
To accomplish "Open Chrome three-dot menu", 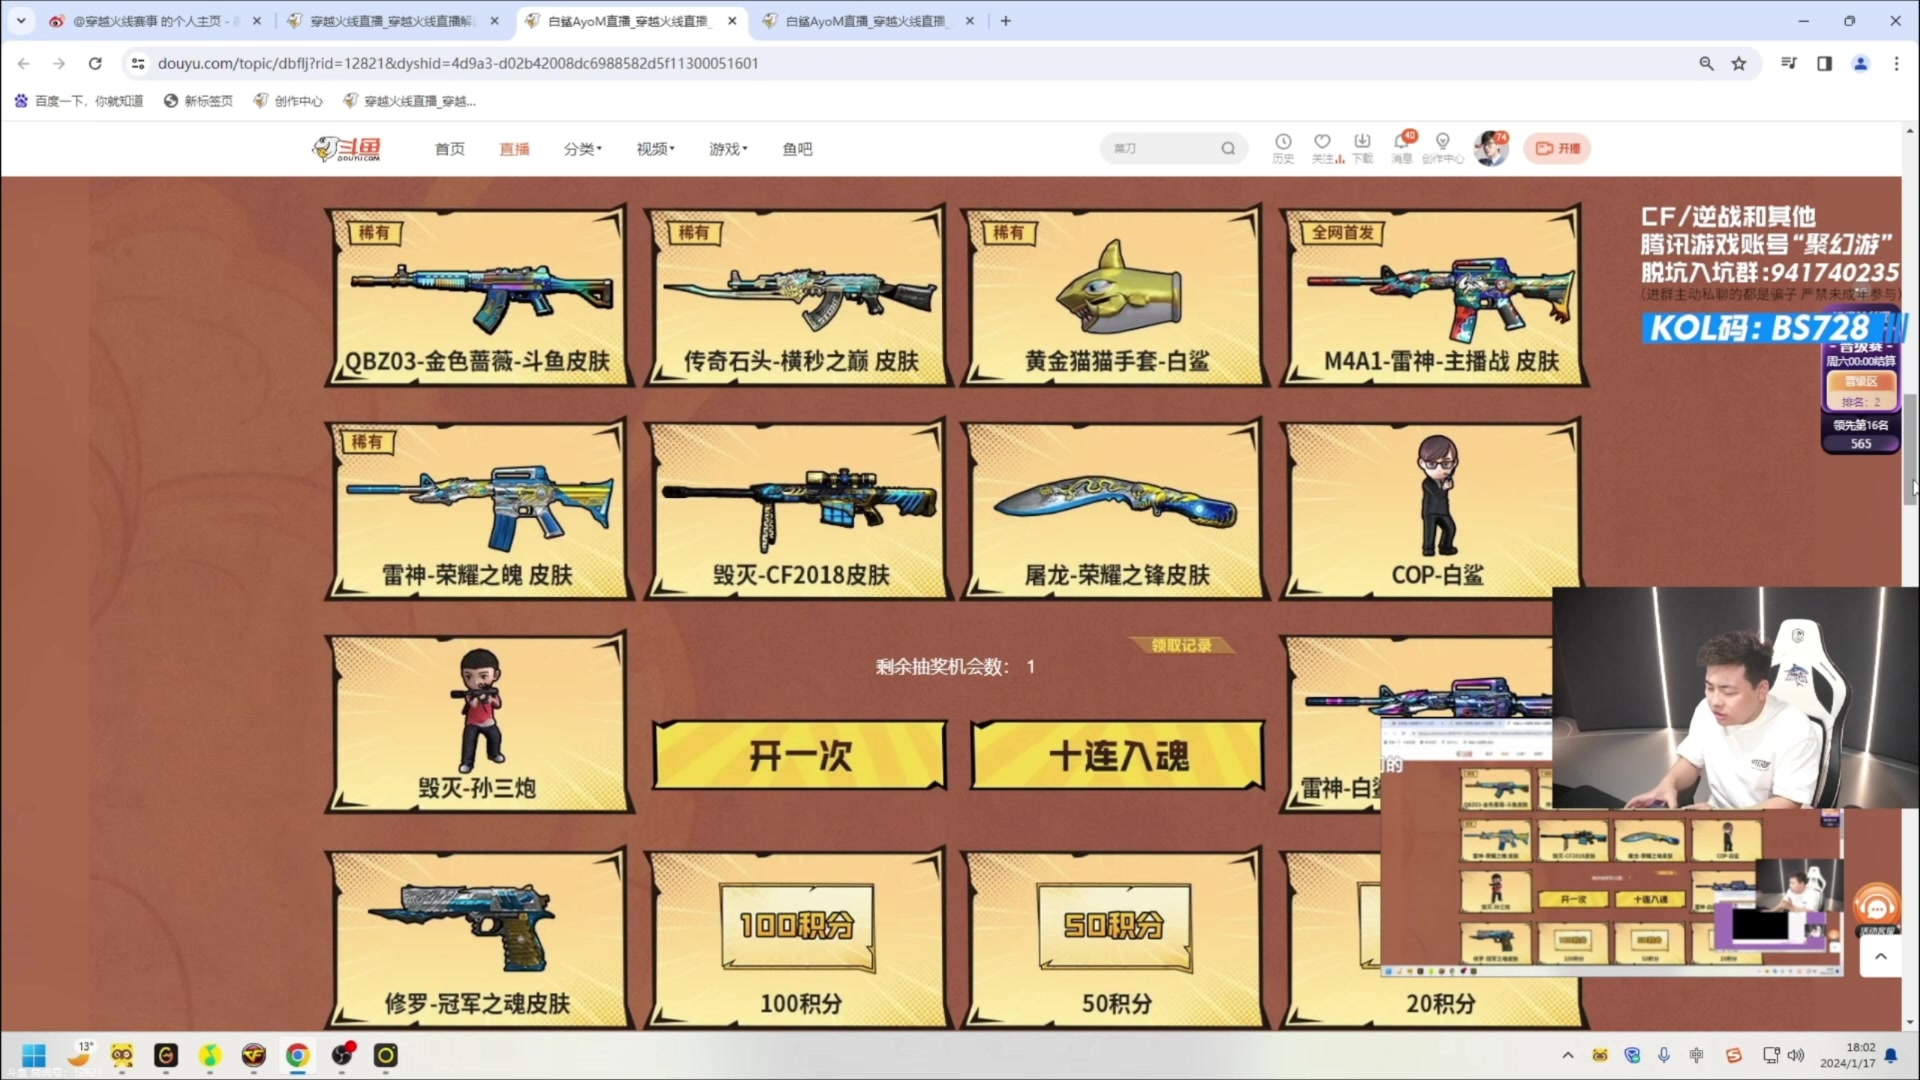I will 1896,63.
